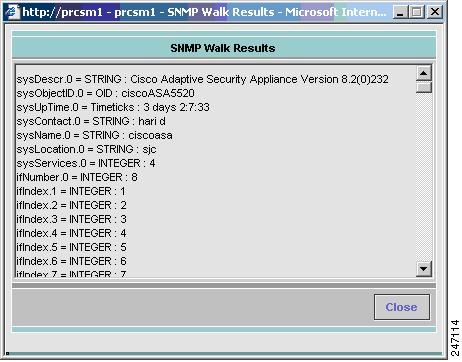
Task: Select the sysServices.0 INTEGER line
Action: (x=86, y=163)
